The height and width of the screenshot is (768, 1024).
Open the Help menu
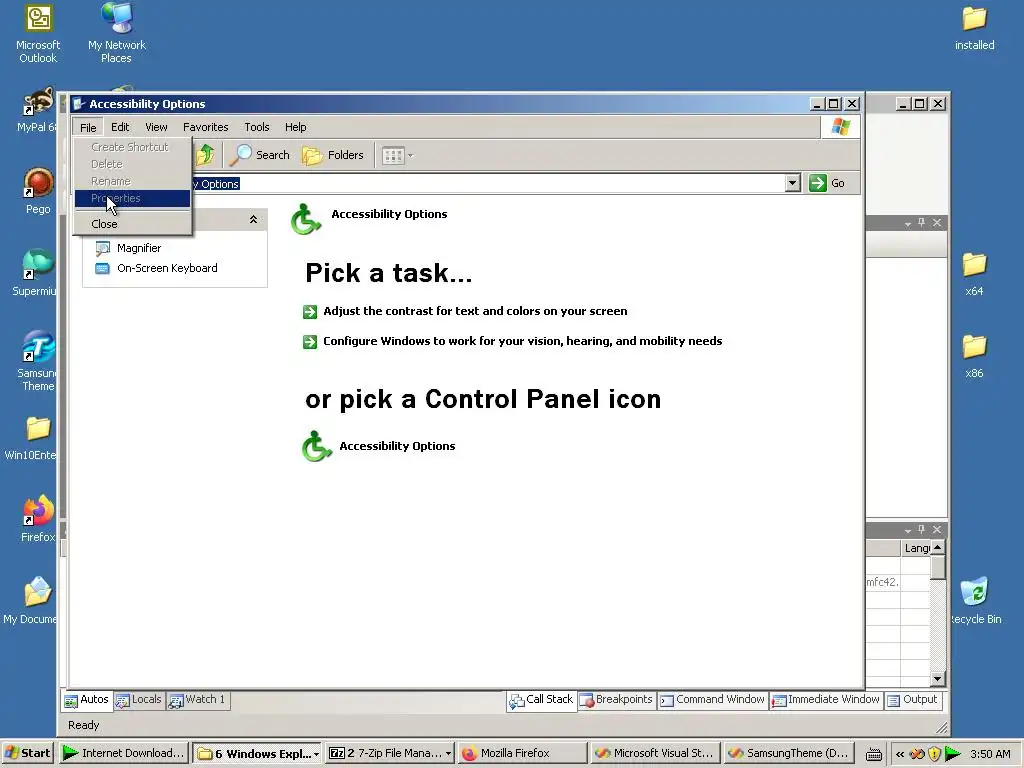tap(295, 127)
